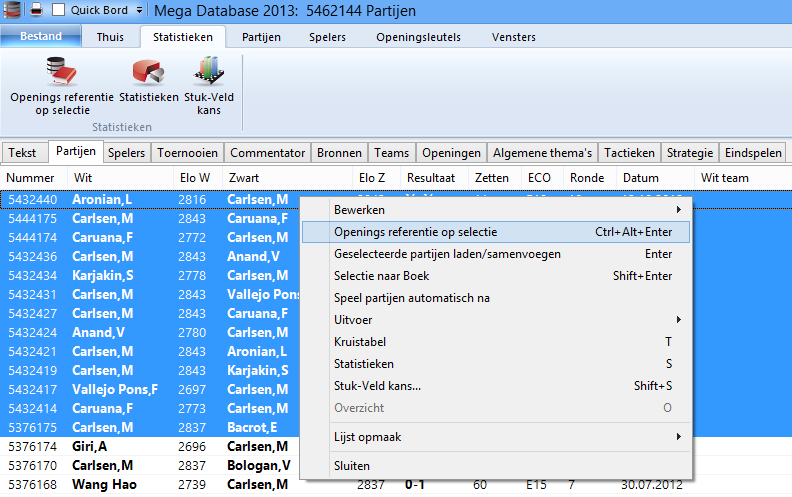
Task: Select the Statistieken ribbon tab
Action: (183, 37)
